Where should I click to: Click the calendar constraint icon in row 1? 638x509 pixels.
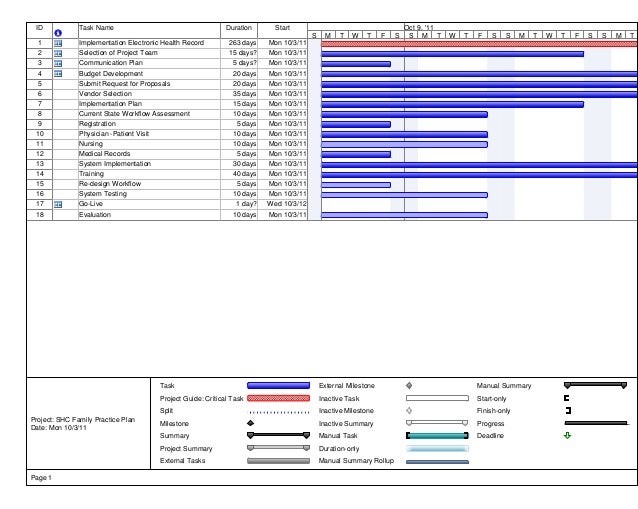pos(58,43)
